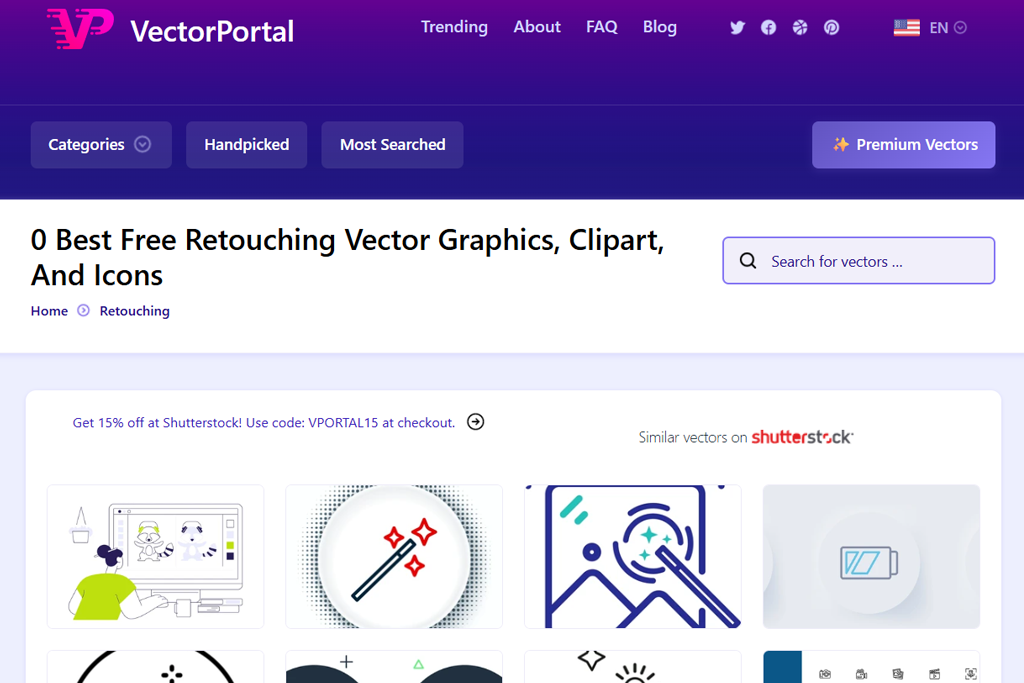This screenshot has height=683, width=1024.
Task: Click the page heading about Retouching vectors
Action: (x=347, y=257)
